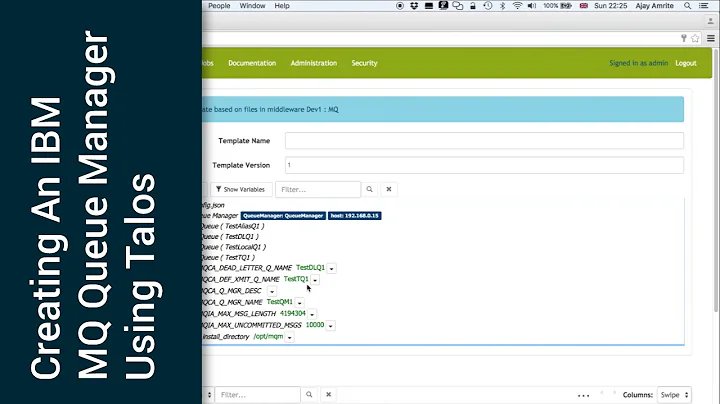Open the Documentation nav item
The width and height of the screenshot is (720, 404).
pos(252,63)
